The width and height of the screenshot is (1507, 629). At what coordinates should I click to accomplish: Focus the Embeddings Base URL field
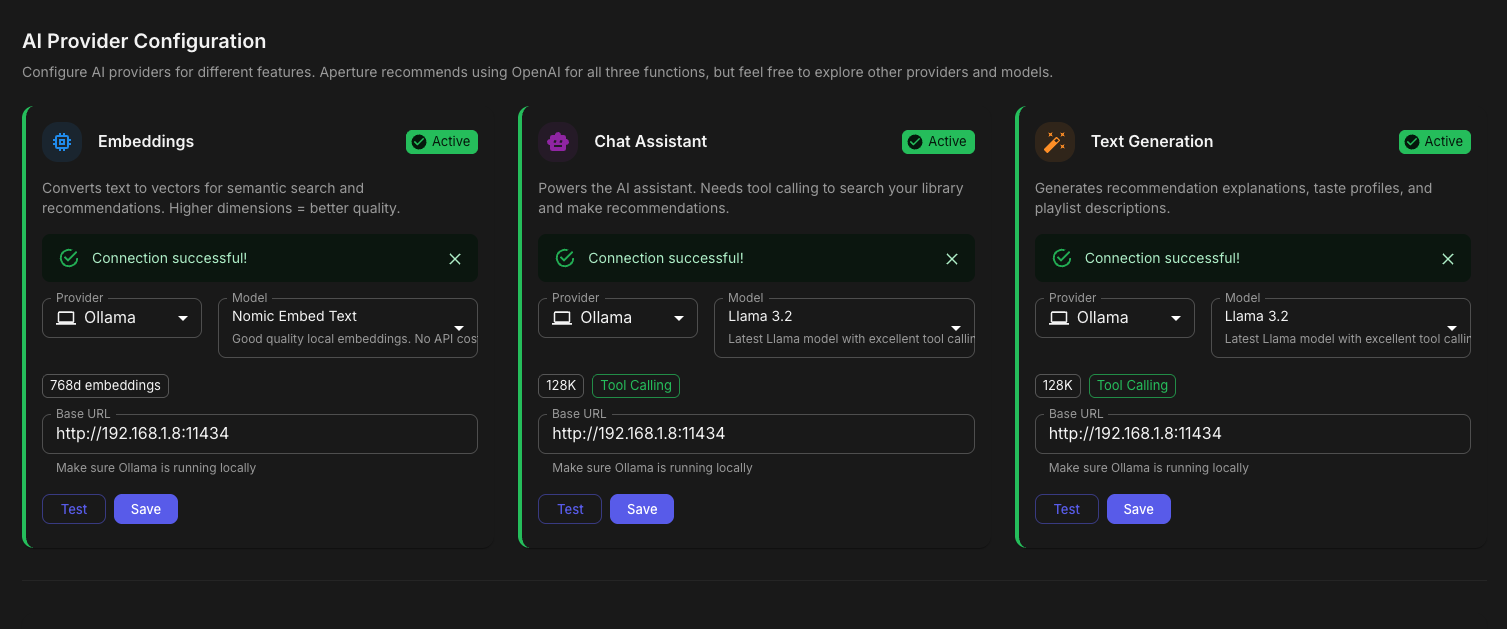click(x=260, y=434)
